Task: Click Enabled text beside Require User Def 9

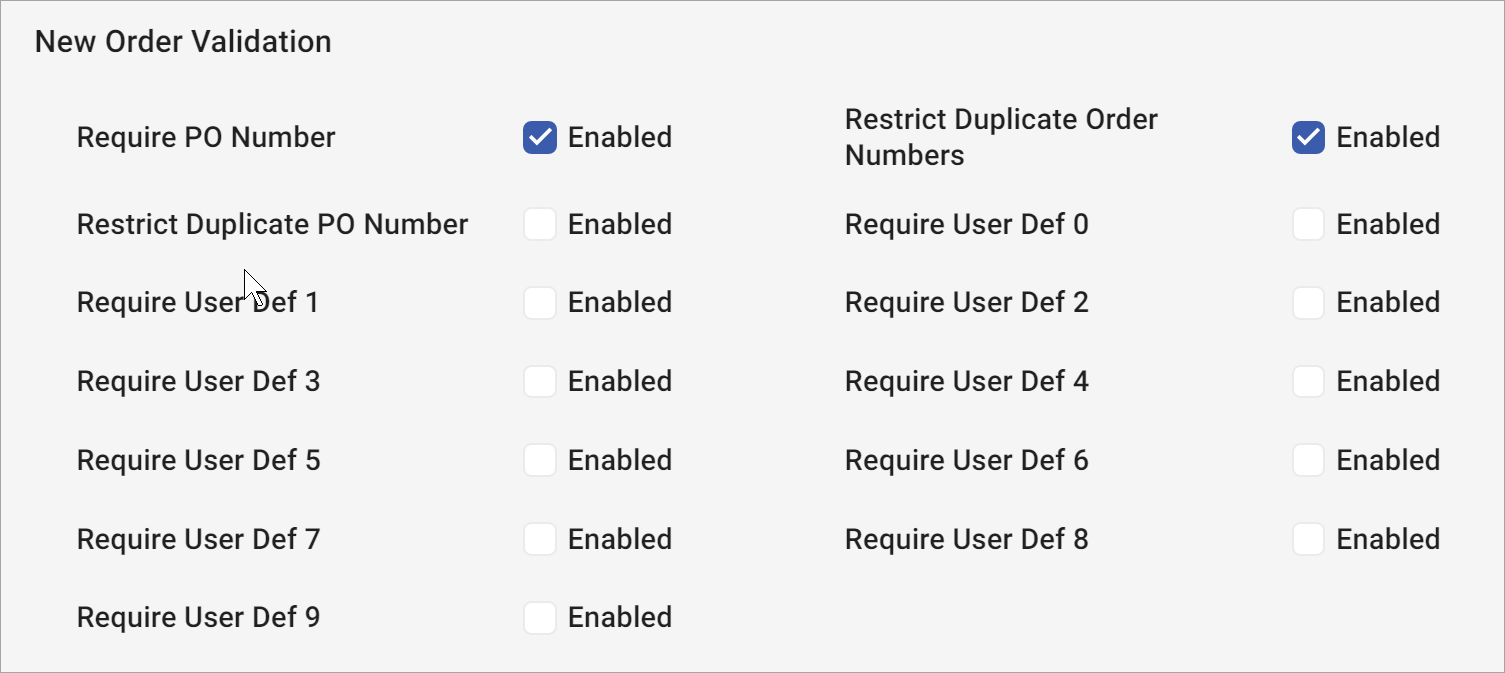Action: point(619,618)
